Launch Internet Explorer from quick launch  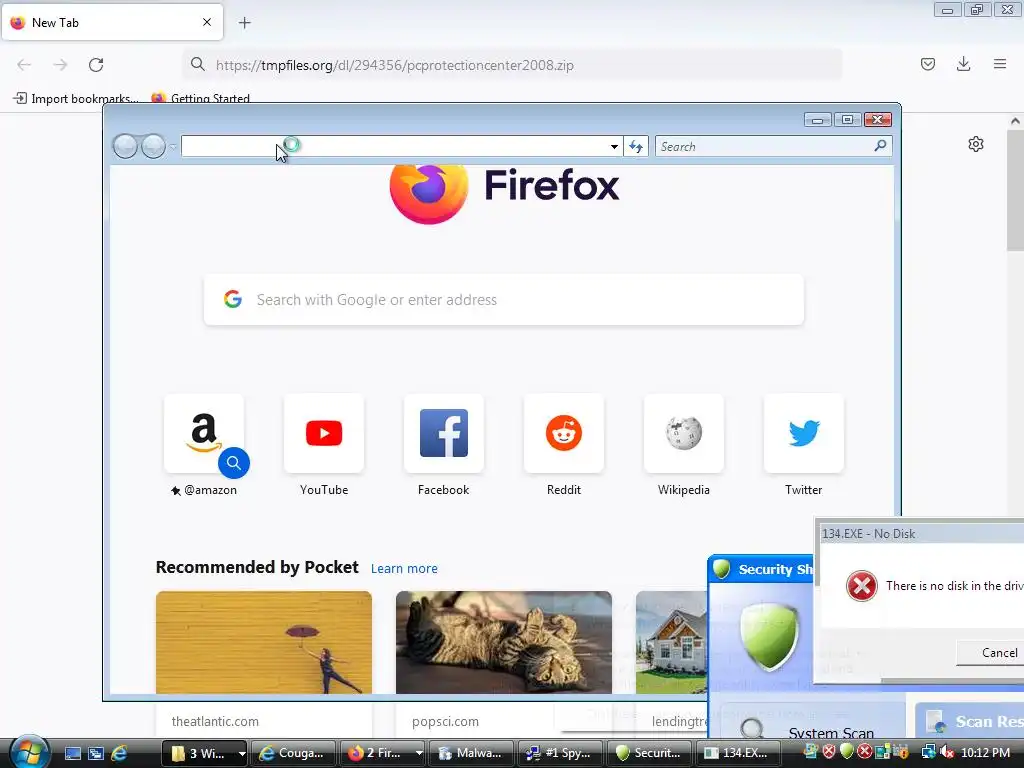point(120,753)
